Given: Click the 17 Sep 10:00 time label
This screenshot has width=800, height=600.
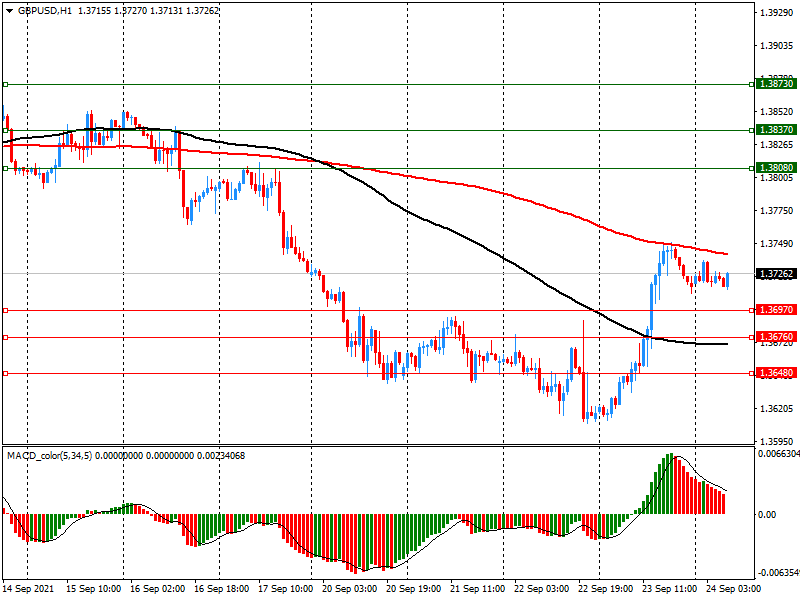Looking at the screenshot, I should coord(285,589).
